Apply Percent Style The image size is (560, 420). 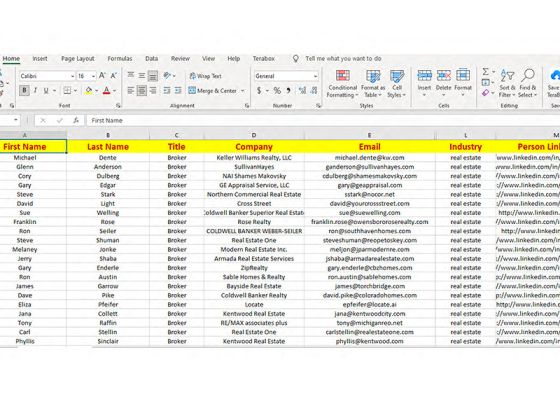(277, 91)
